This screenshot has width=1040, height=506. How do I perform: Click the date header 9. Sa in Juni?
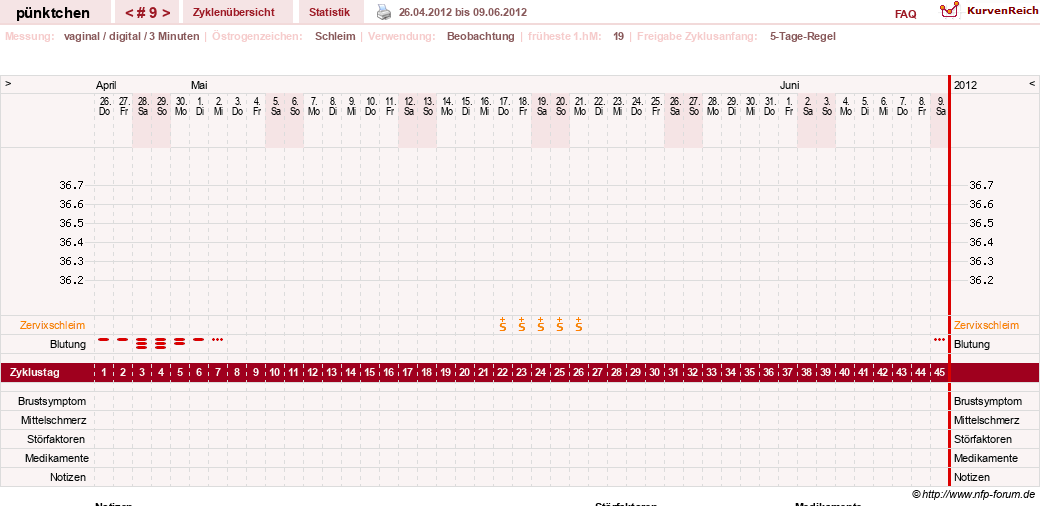click(940, 106)
